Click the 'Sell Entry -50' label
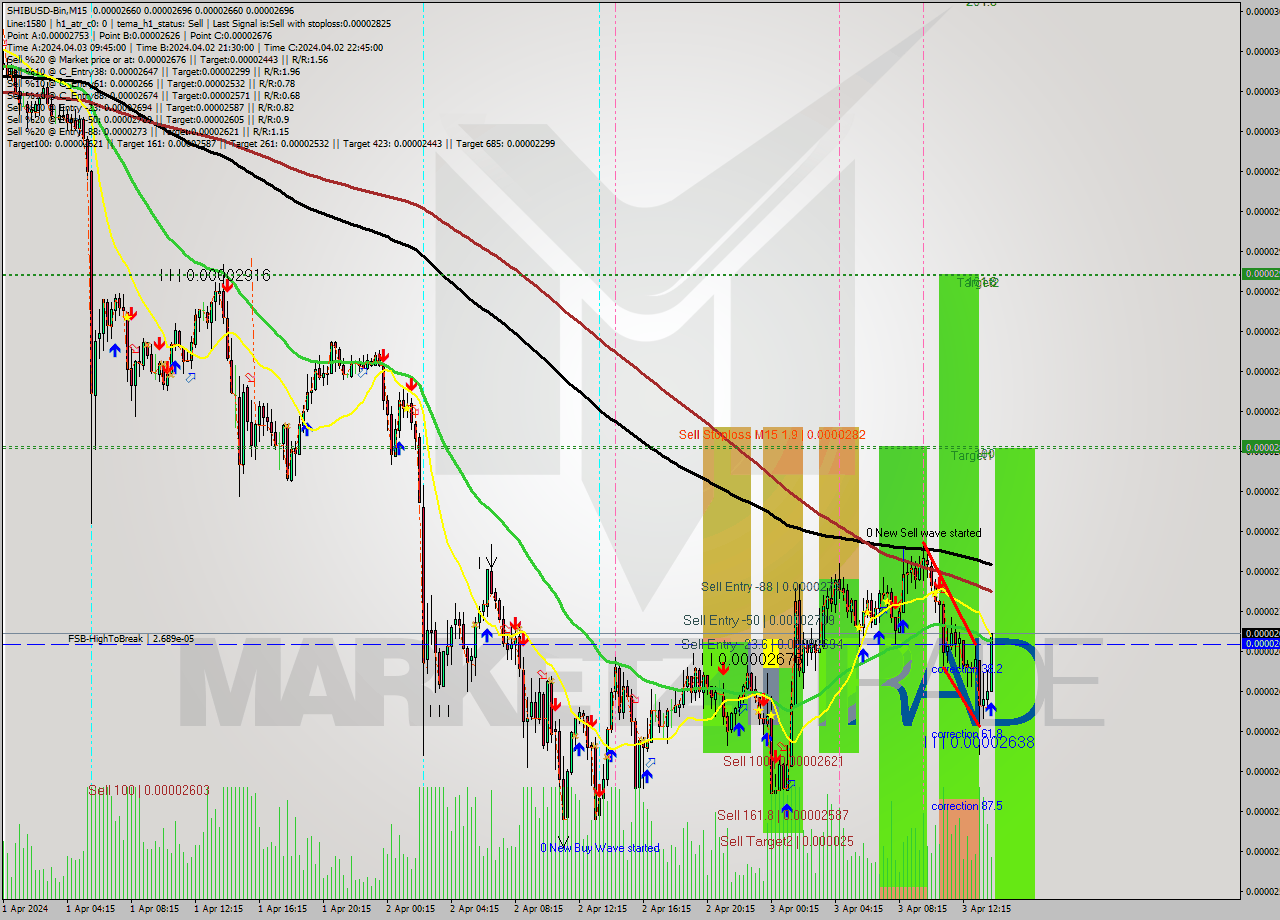This screenshot has width=1280, height=920. coord(758,620)
